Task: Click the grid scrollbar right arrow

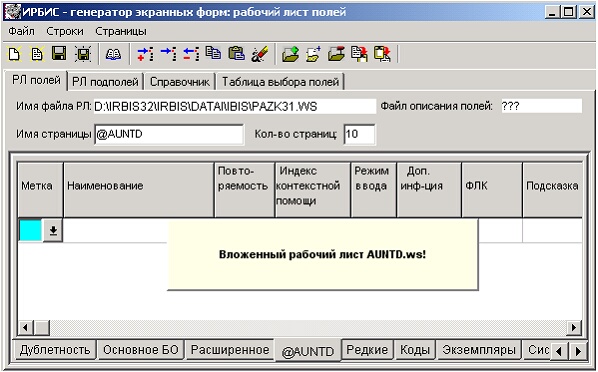Action: (574, 327)
